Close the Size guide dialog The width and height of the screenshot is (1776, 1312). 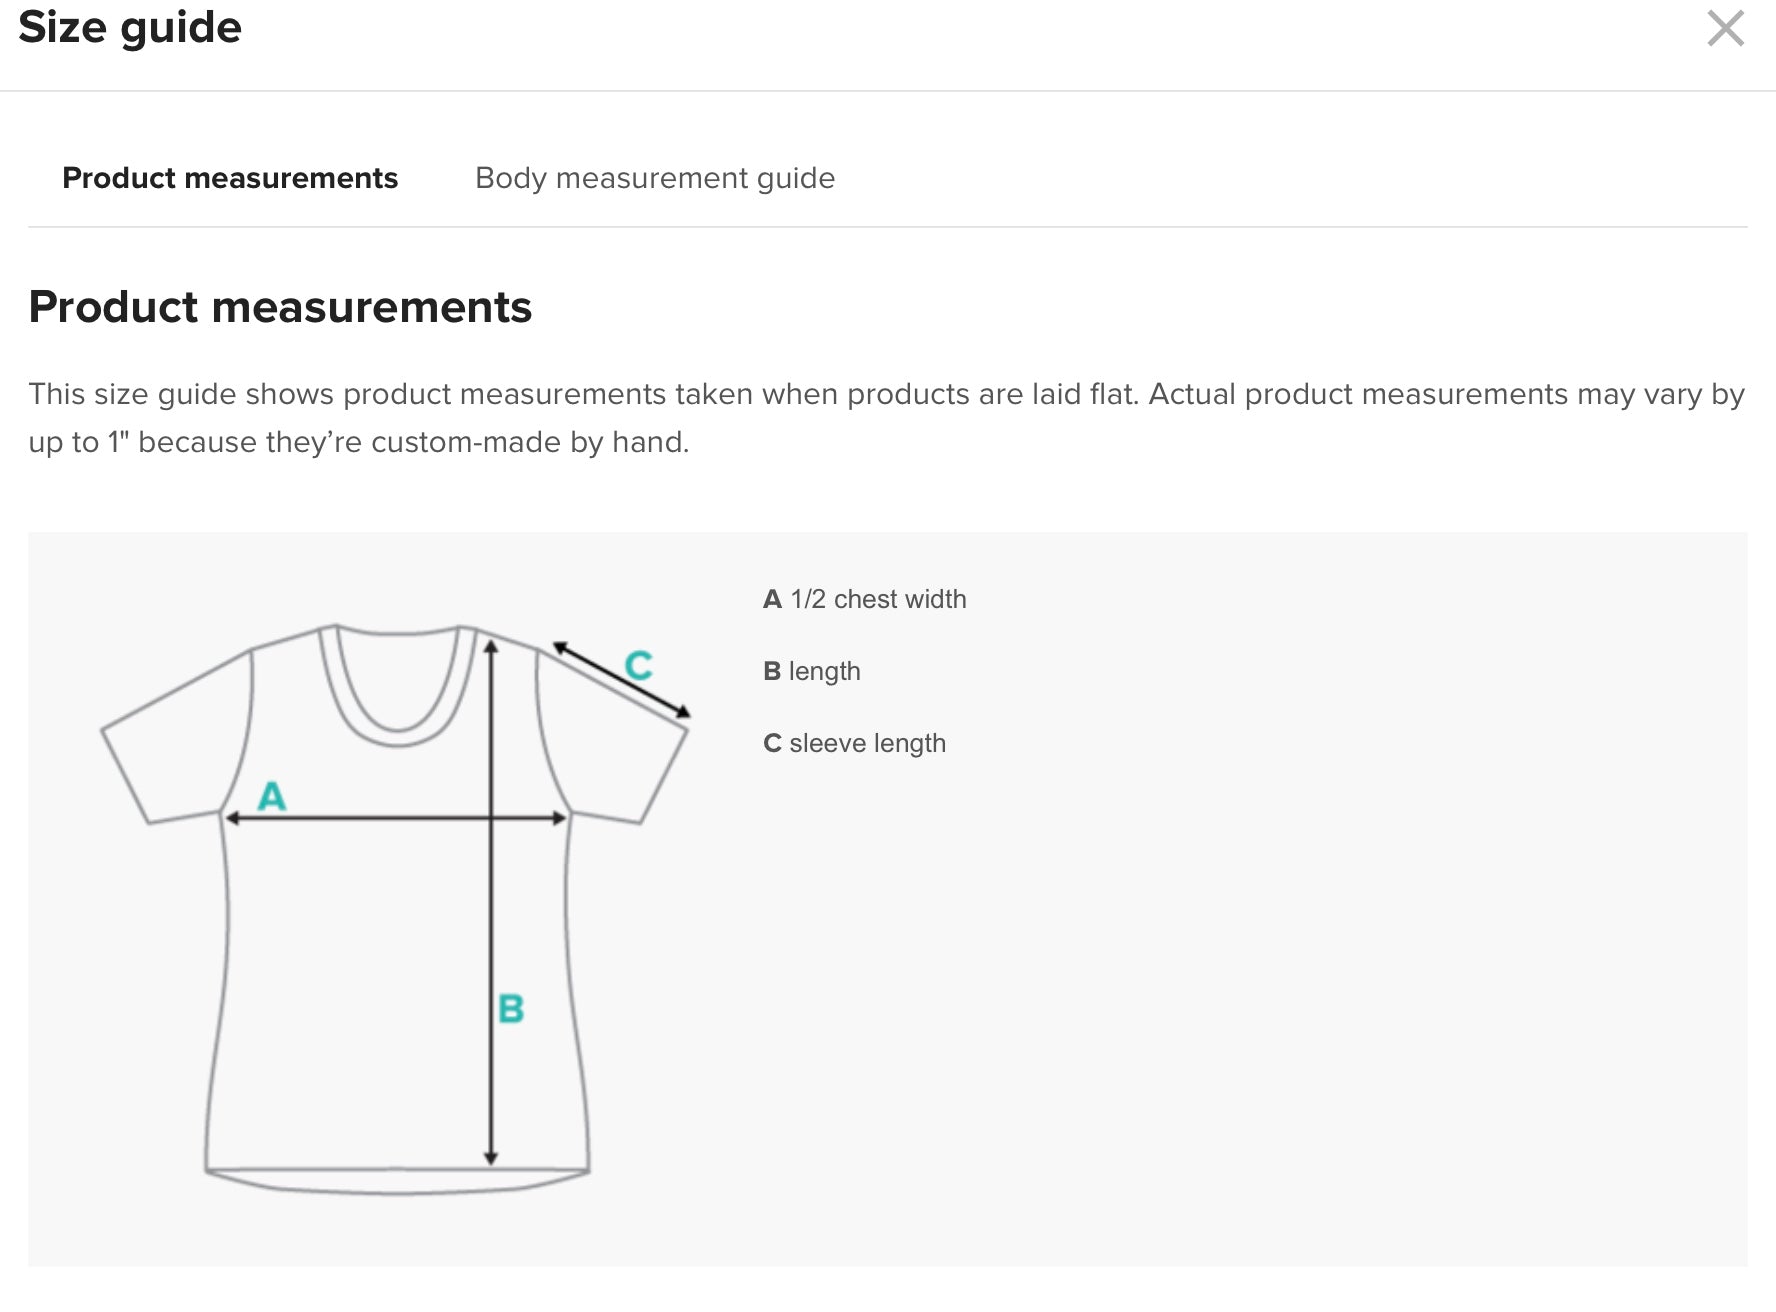tap(1725, 29)
